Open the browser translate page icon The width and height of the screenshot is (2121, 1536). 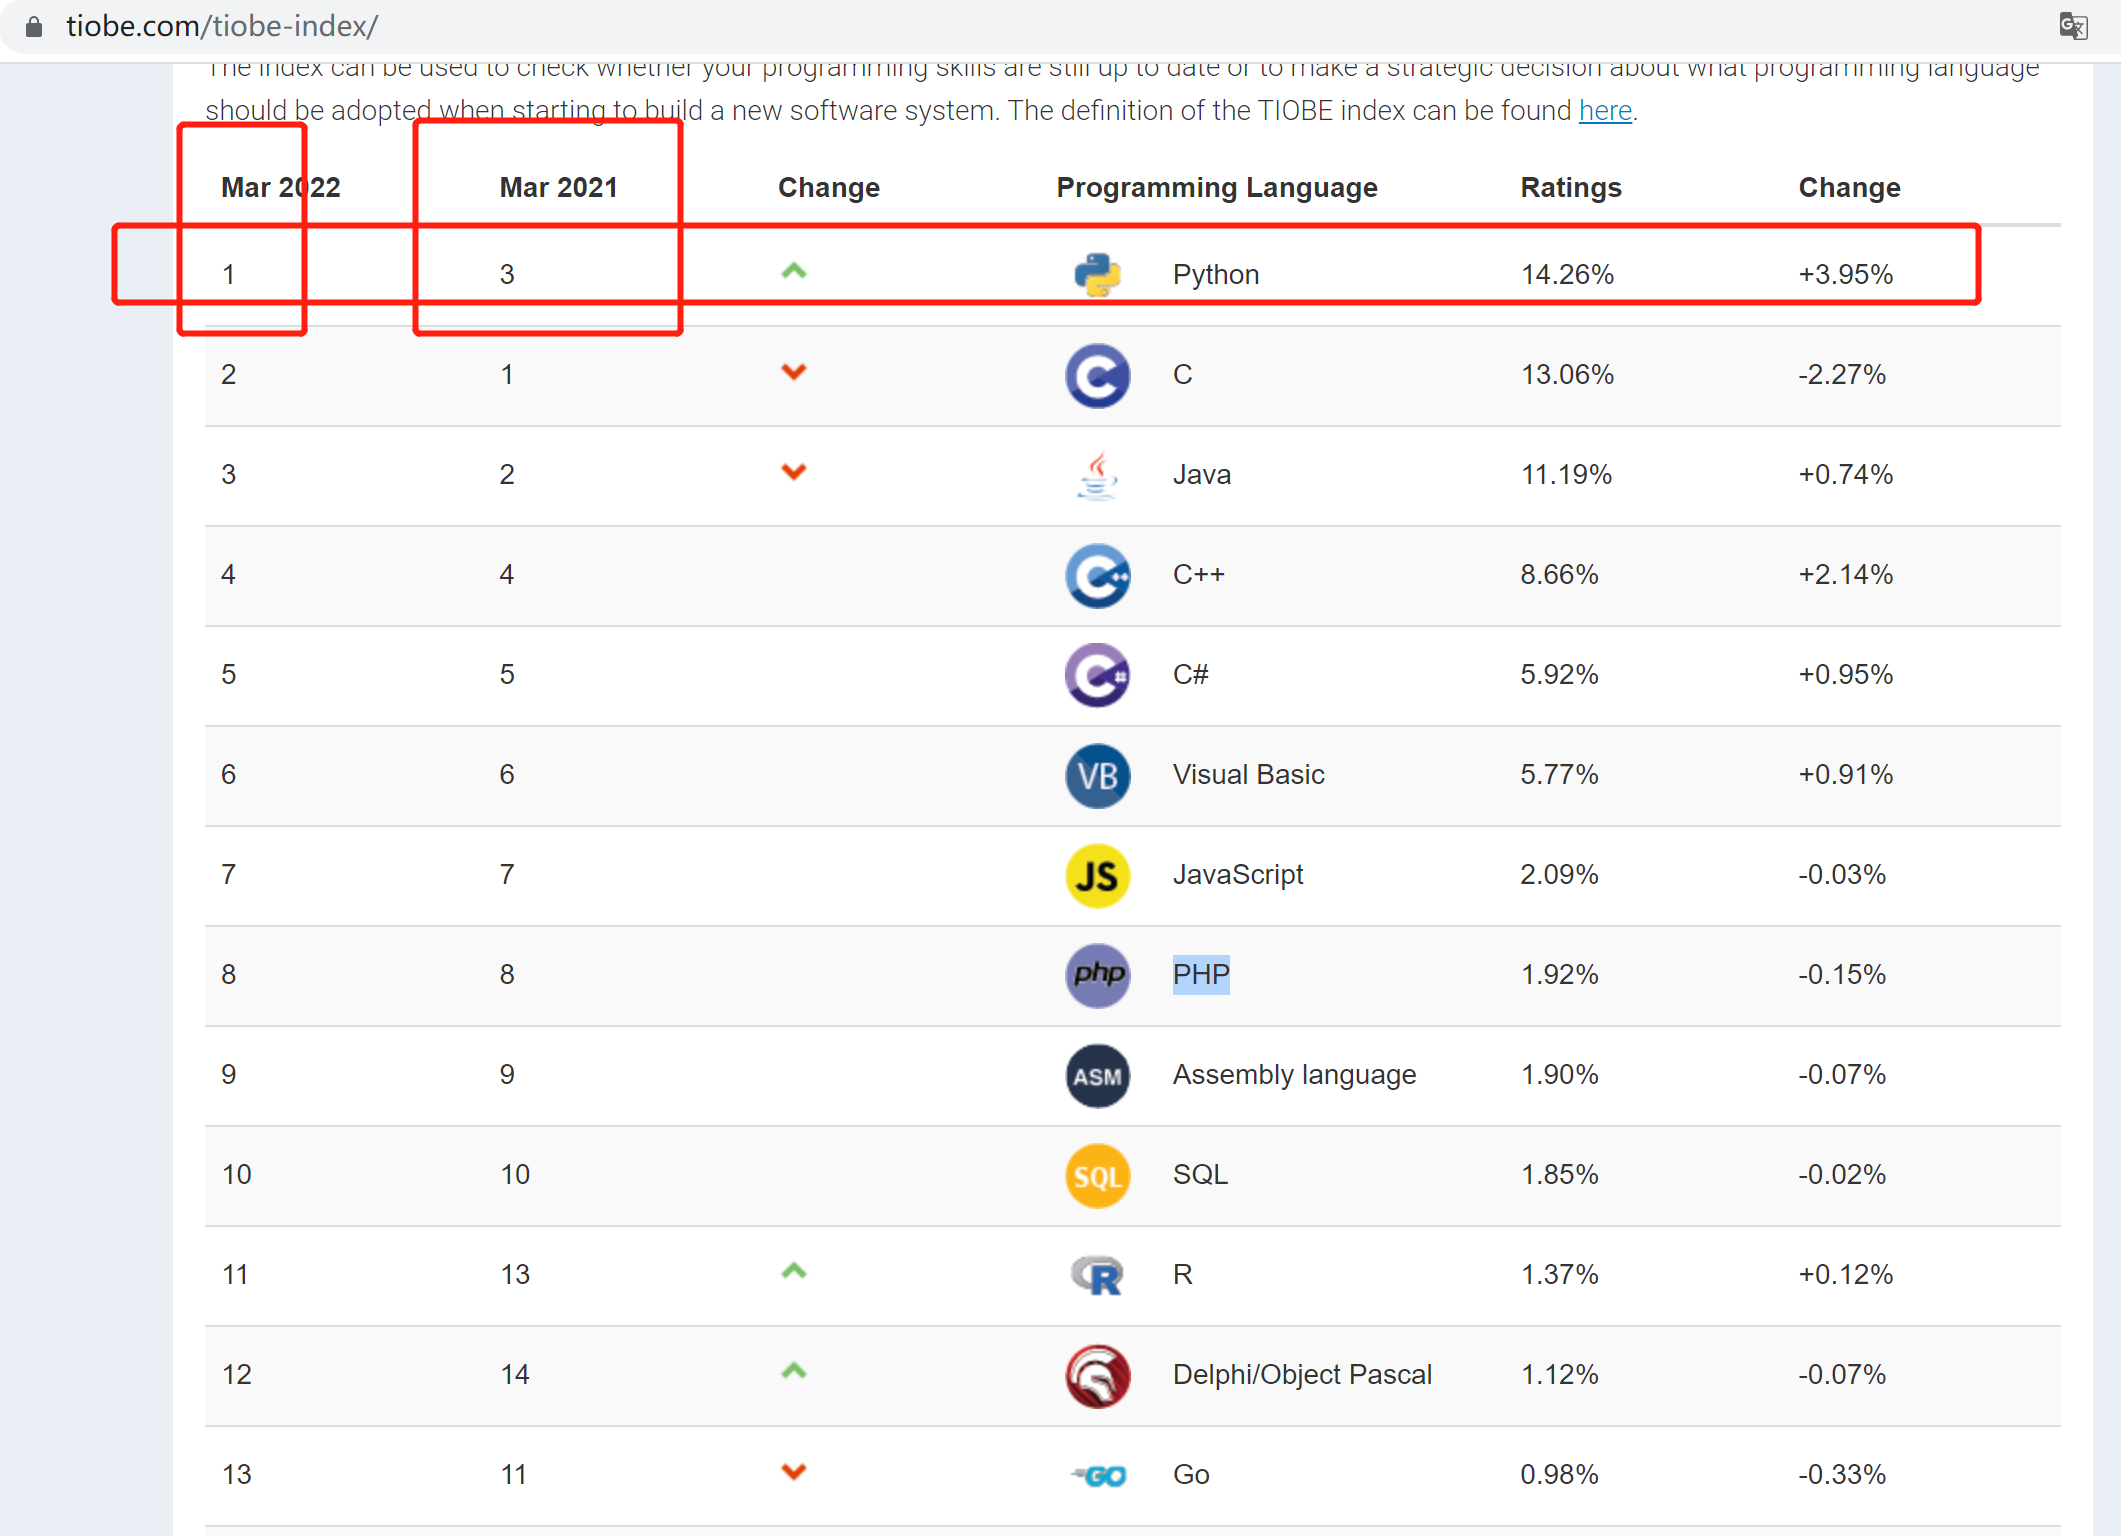point(2073,26)
